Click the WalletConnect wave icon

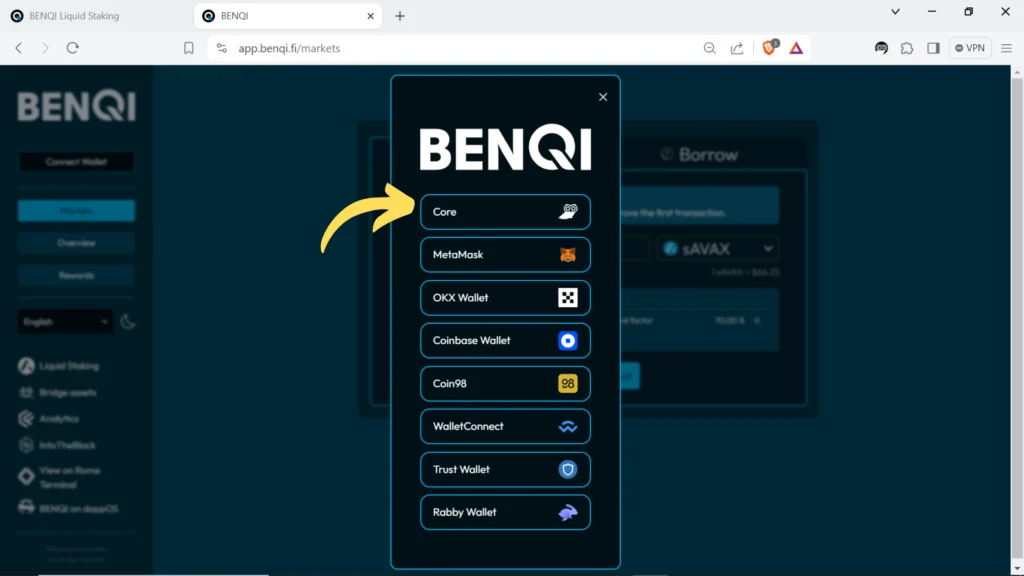click(x=567, y=427)
